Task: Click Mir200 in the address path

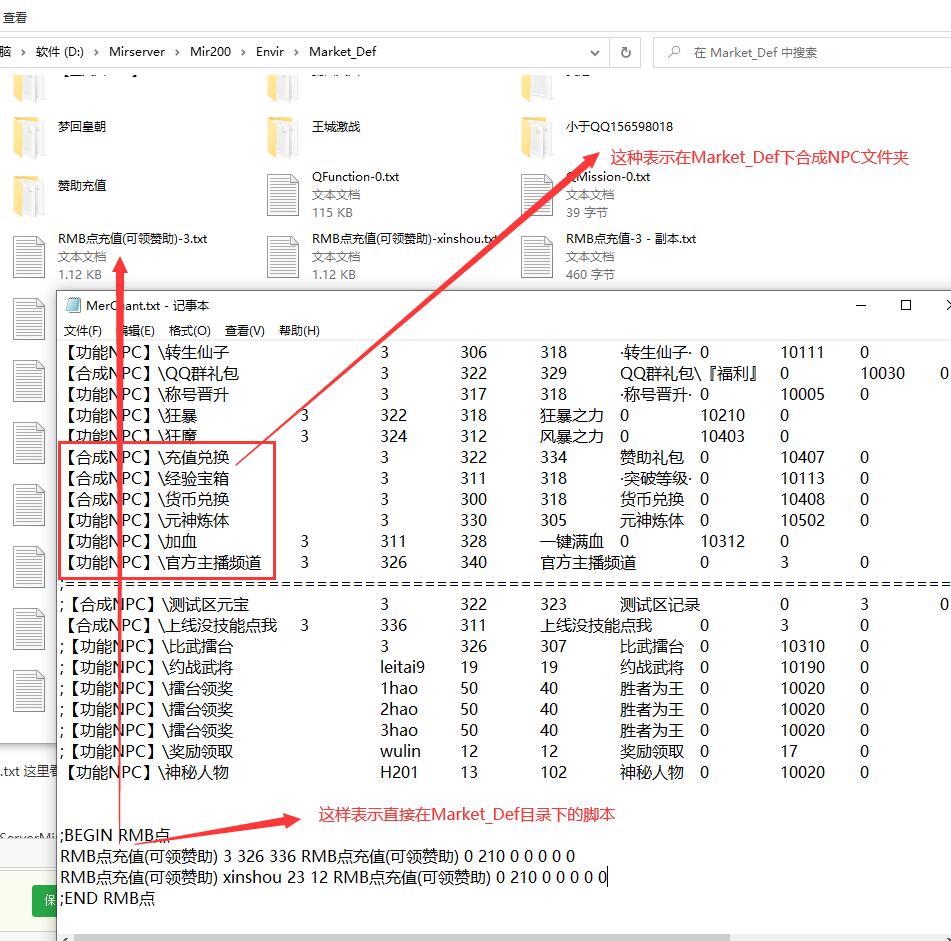Action: point(210,52)
